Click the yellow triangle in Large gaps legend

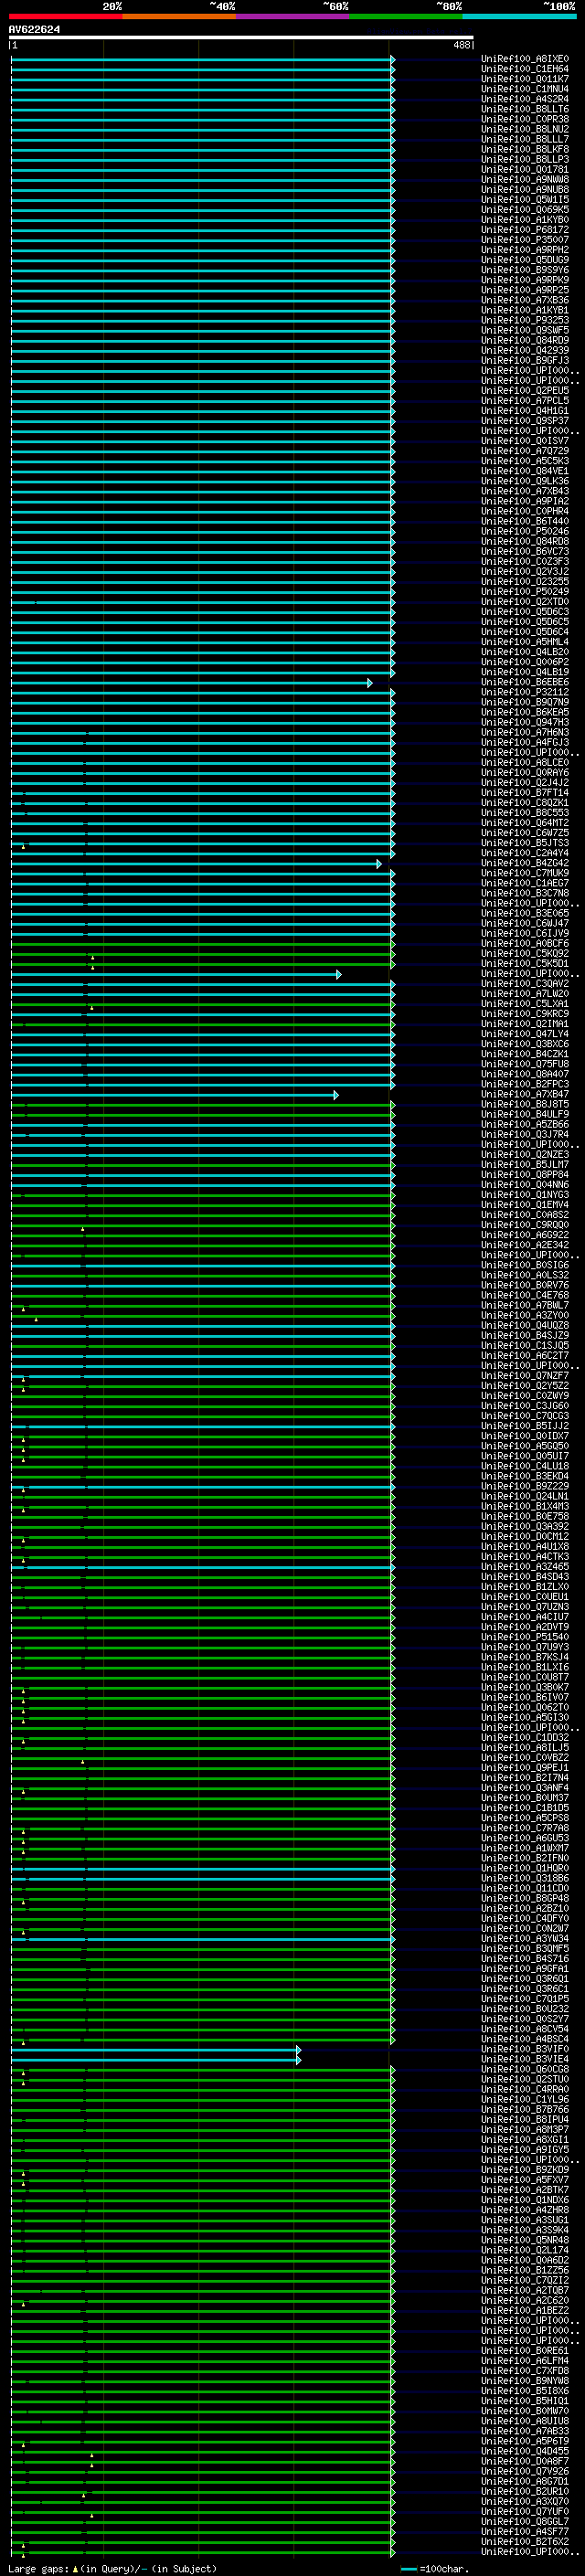(75, 2569)
